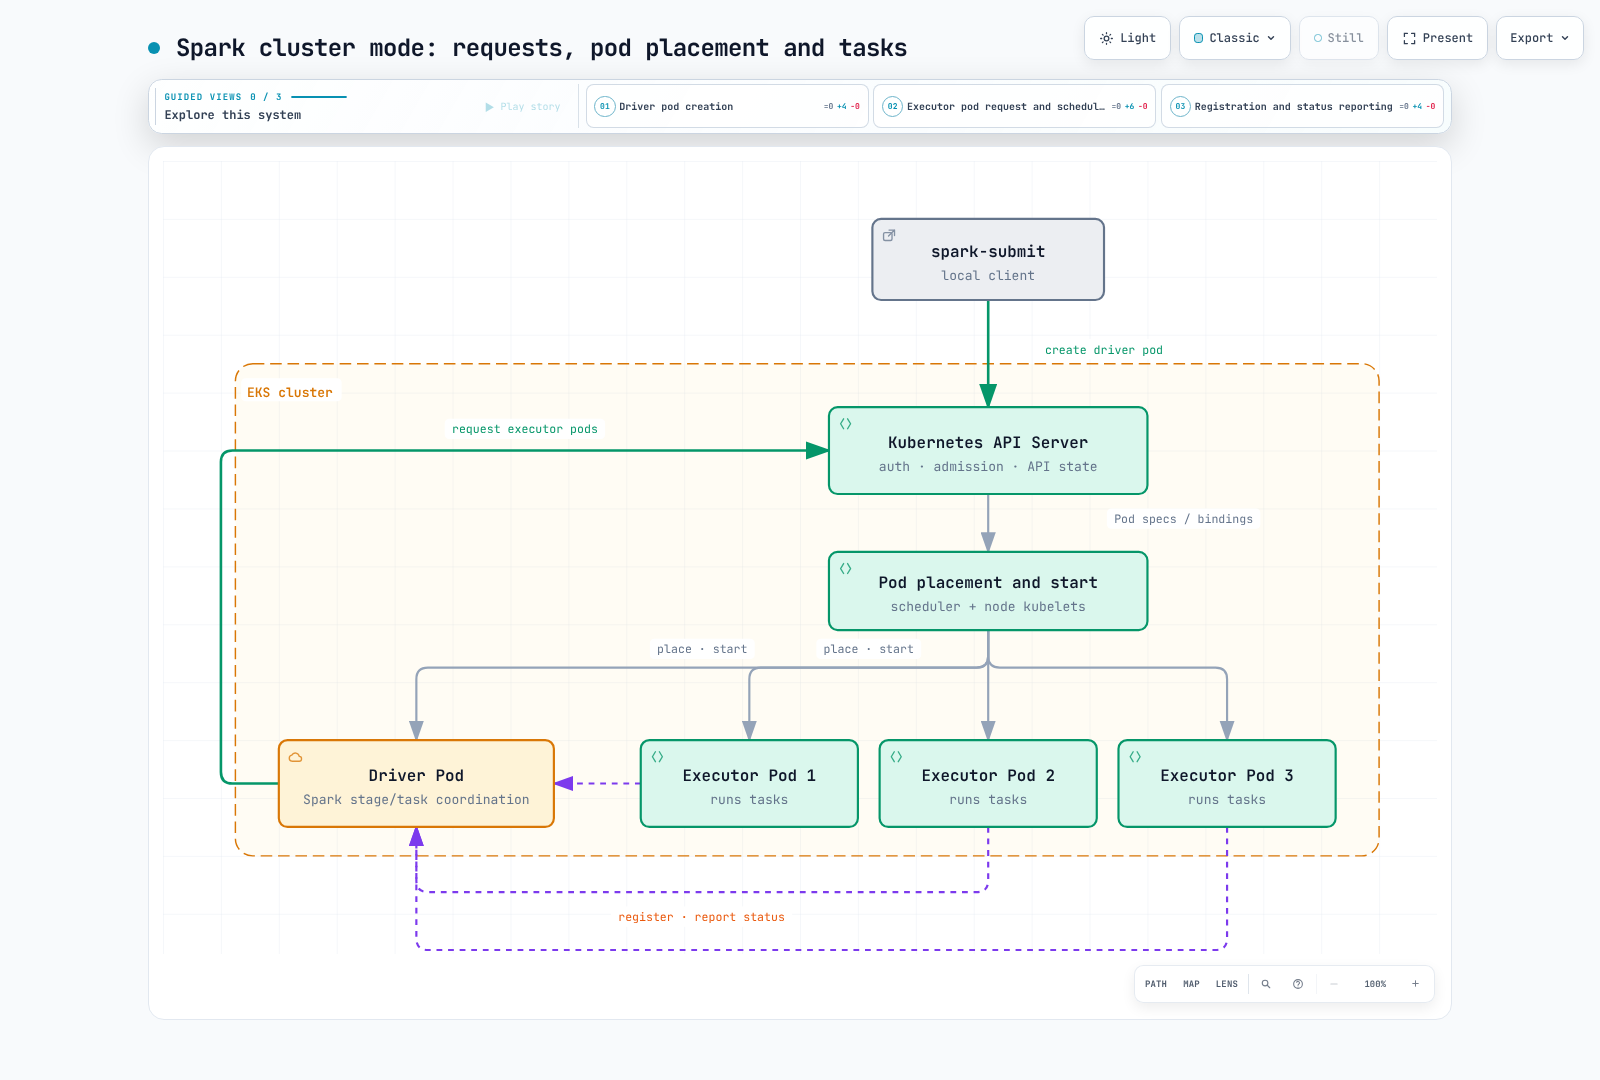Click the Present button
Viewport: 1600px width, 1080px height.
(x=1437, y=38)
